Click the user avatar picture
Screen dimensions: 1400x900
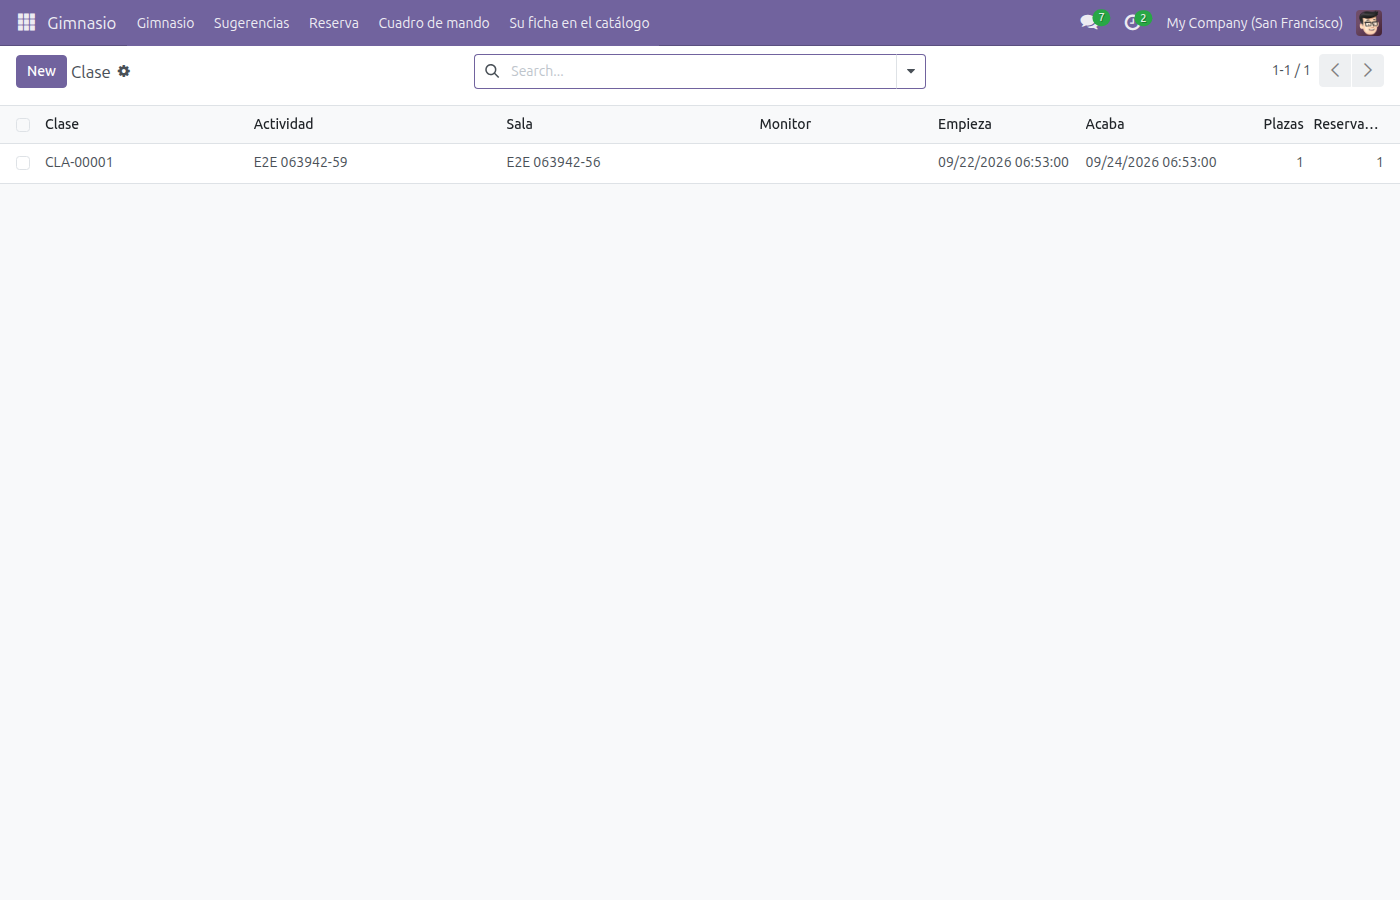pos(1369,22)
